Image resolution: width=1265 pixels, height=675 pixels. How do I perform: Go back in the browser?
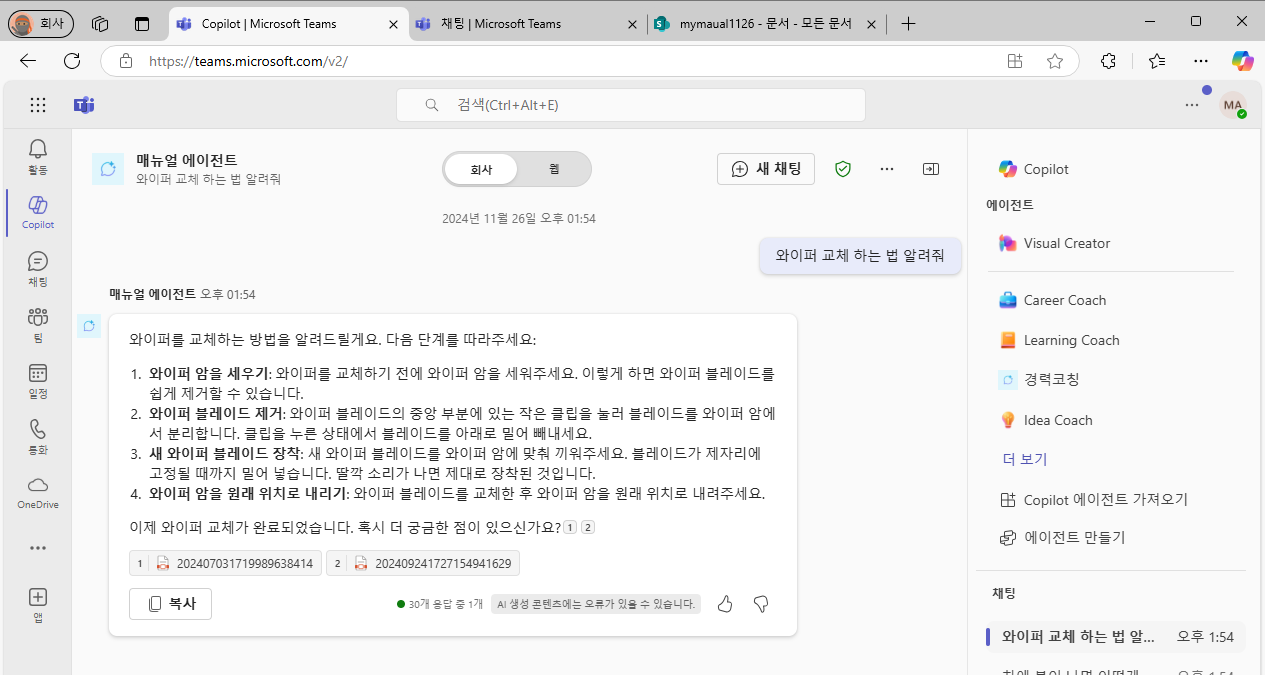click(28, 61)
